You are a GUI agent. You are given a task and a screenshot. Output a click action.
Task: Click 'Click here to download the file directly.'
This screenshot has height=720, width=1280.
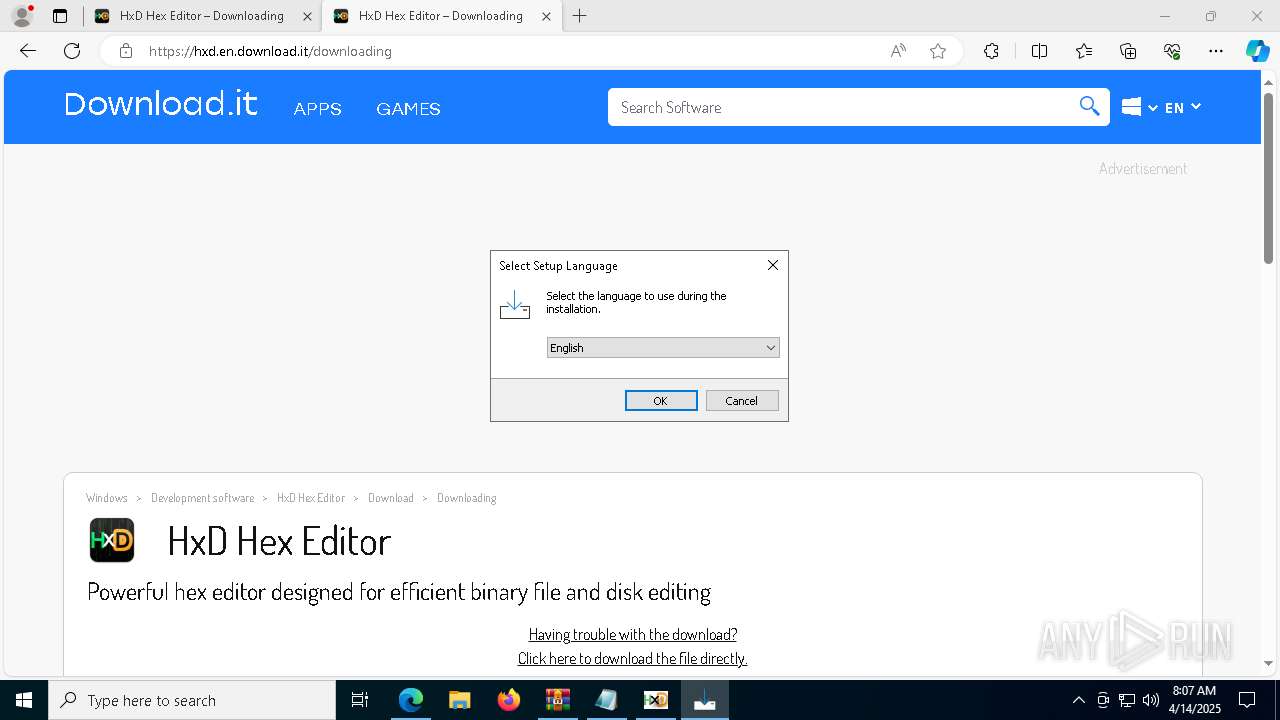click(x=632, y=658)
